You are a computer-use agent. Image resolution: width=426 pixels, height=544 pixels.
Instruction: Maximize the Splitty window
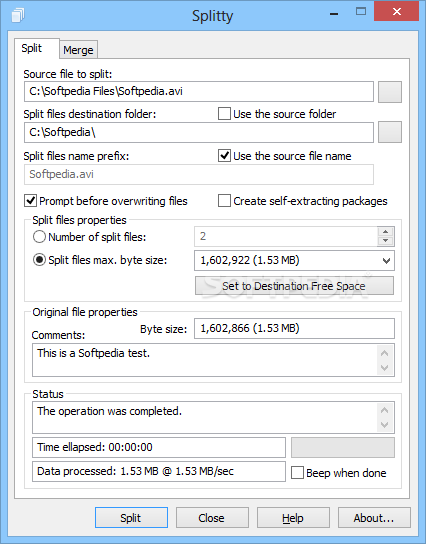click(x=361, y=11)
